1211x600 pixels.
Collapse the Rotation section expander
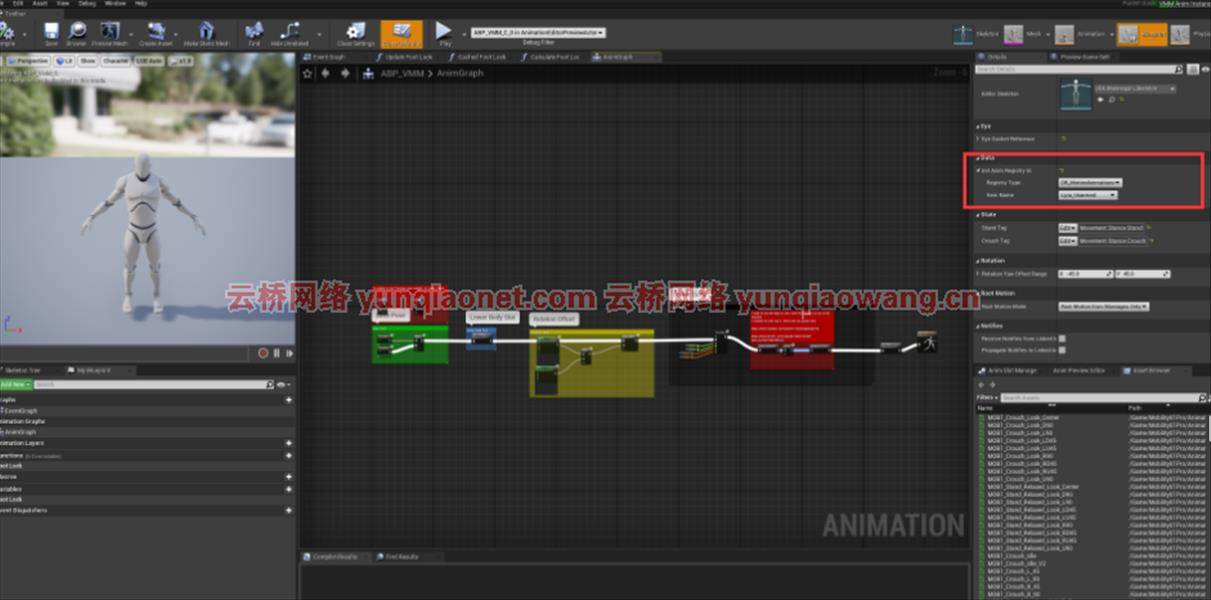979,260
